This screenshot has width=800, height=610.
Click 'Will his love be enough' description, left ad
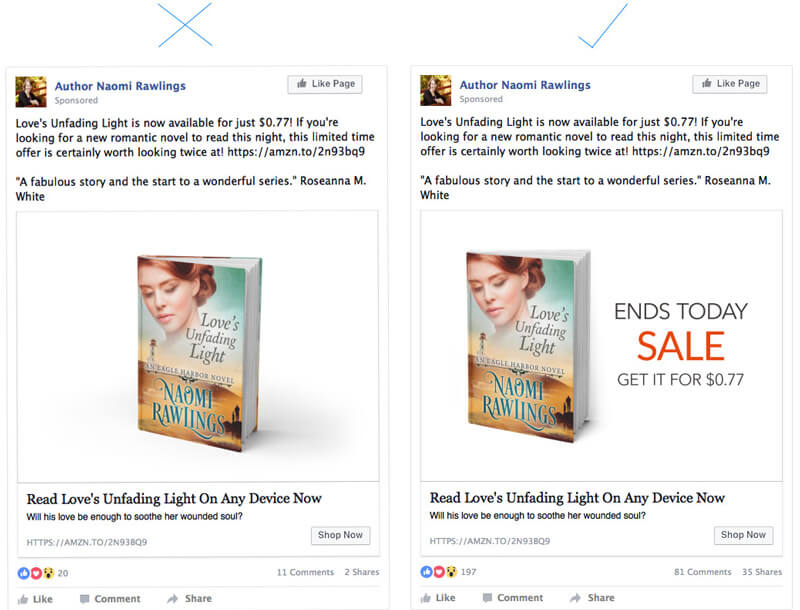[x=134, y=517]
